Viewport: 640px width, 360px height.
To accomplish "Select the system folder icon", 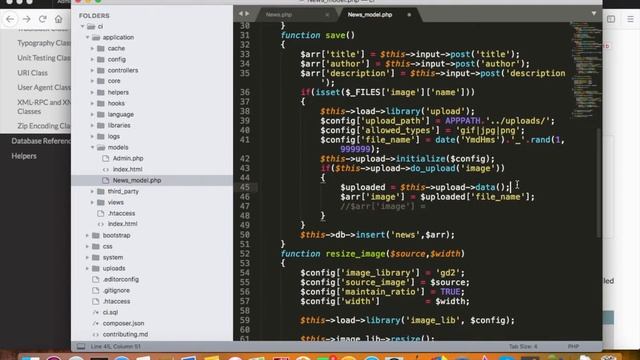I will pyautogui.click(x=96, y=258).
